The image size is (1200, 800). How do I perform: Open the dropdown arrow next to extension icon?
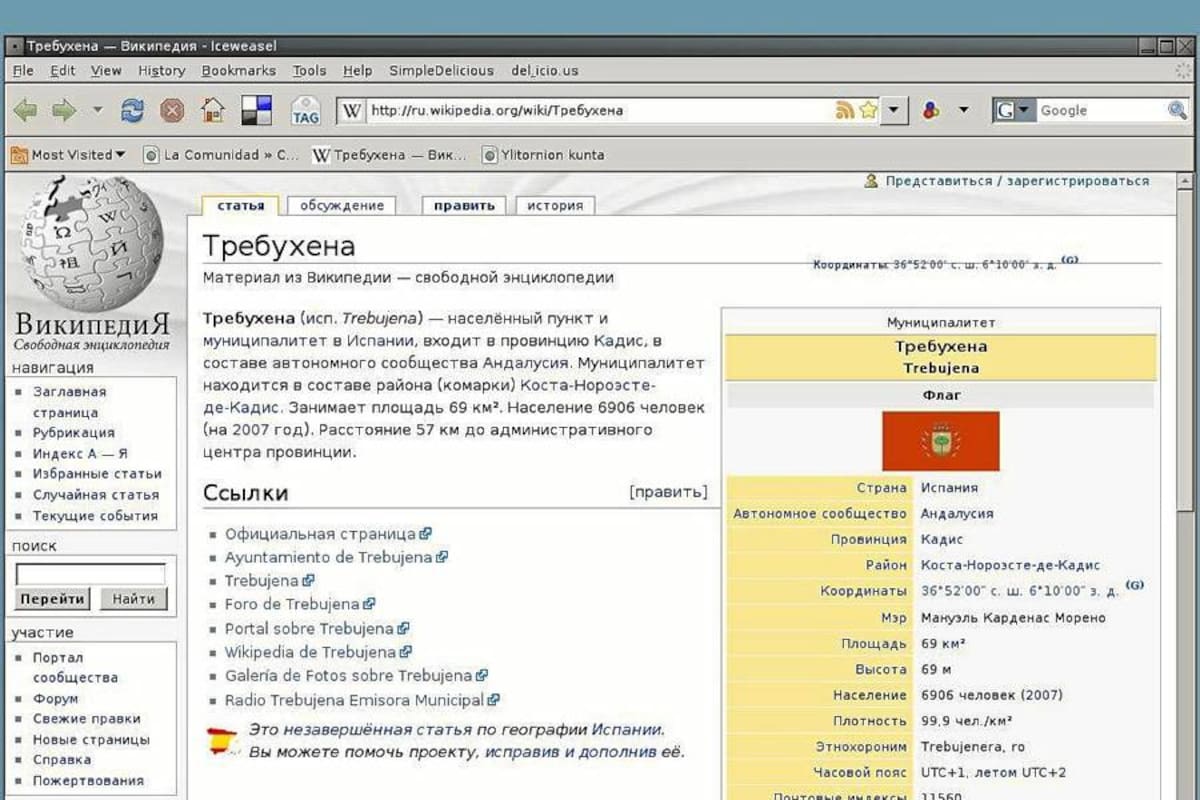point(963,110)
